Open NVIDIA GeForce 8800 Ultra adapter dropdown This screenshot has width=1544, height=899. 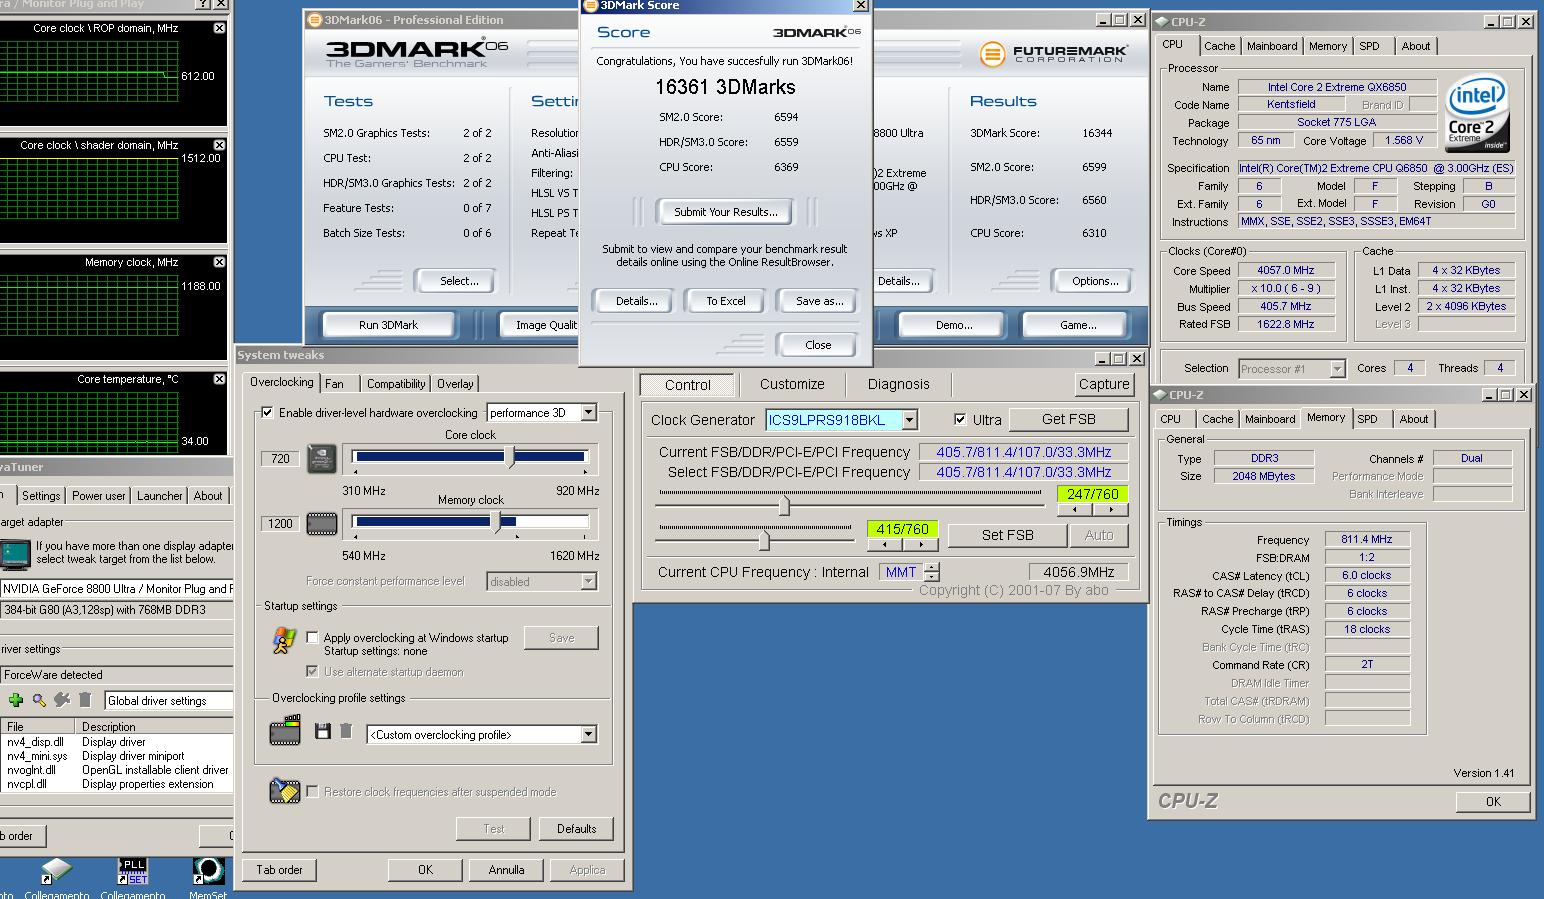click(116, 589)
